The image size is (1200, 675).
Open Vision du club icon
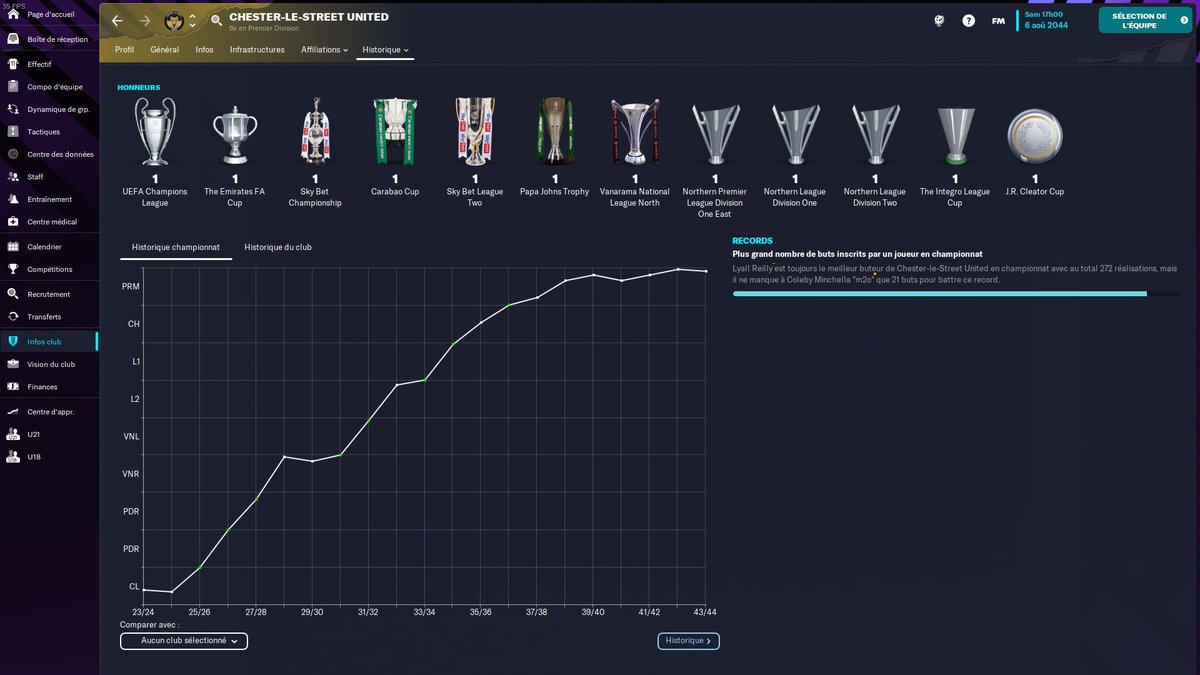click(13, 364)
